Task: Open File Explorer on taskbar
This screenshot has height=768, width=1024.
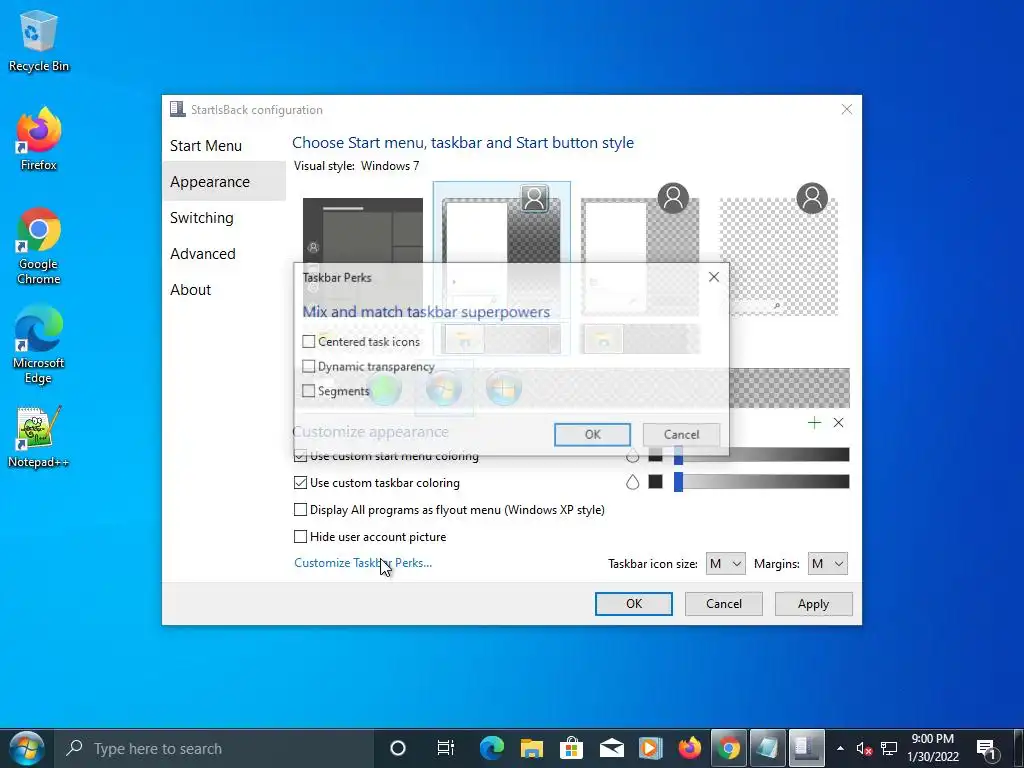Action: pyautogui.click(x=532, y=748)
